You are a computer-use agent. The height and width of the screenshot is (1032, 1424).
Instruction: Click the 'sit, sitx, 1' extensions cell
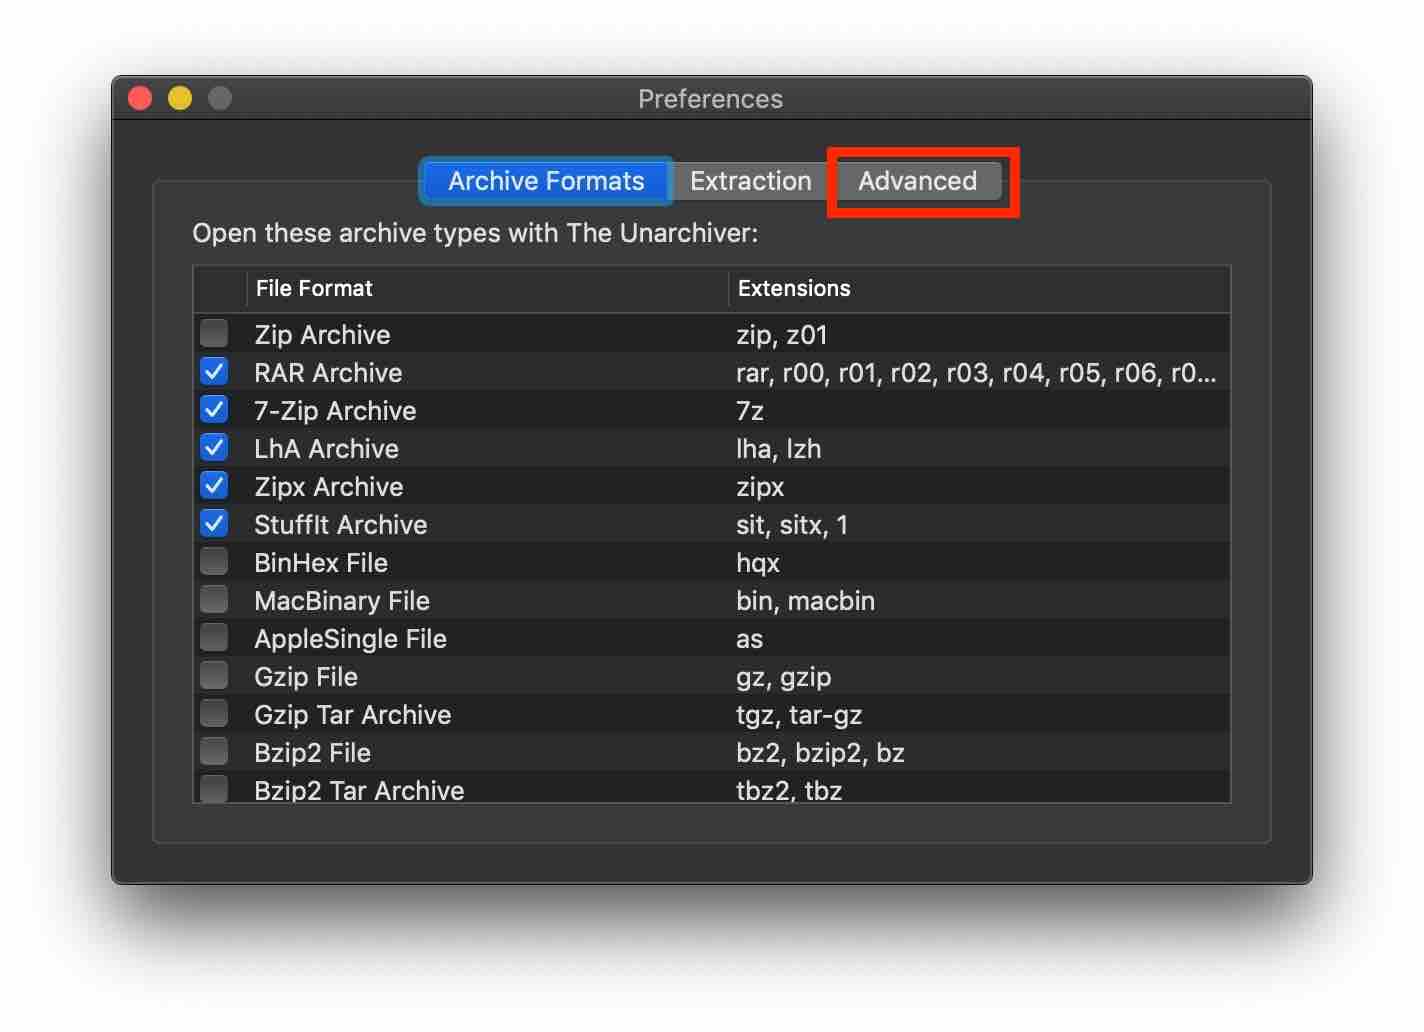792,525
